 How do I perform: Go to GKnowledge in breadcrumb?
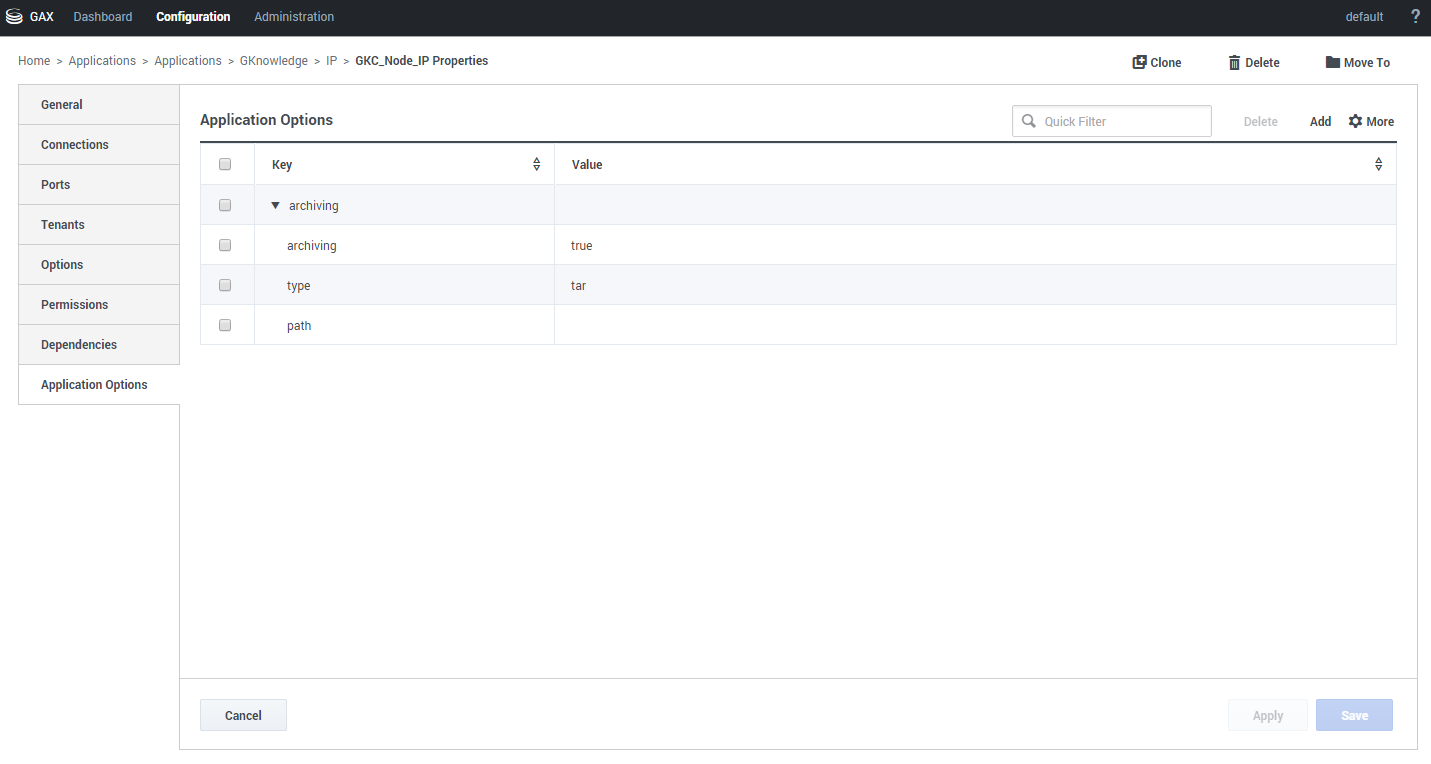[x=274, y=61]
